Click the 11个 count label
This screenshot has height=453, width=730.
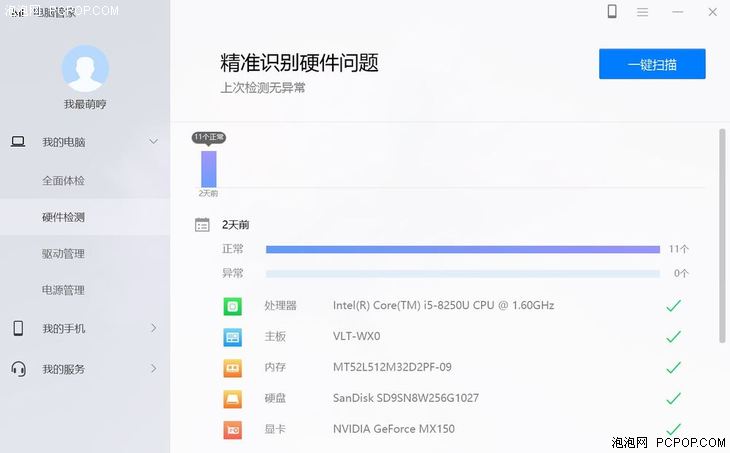coord(678,249)
